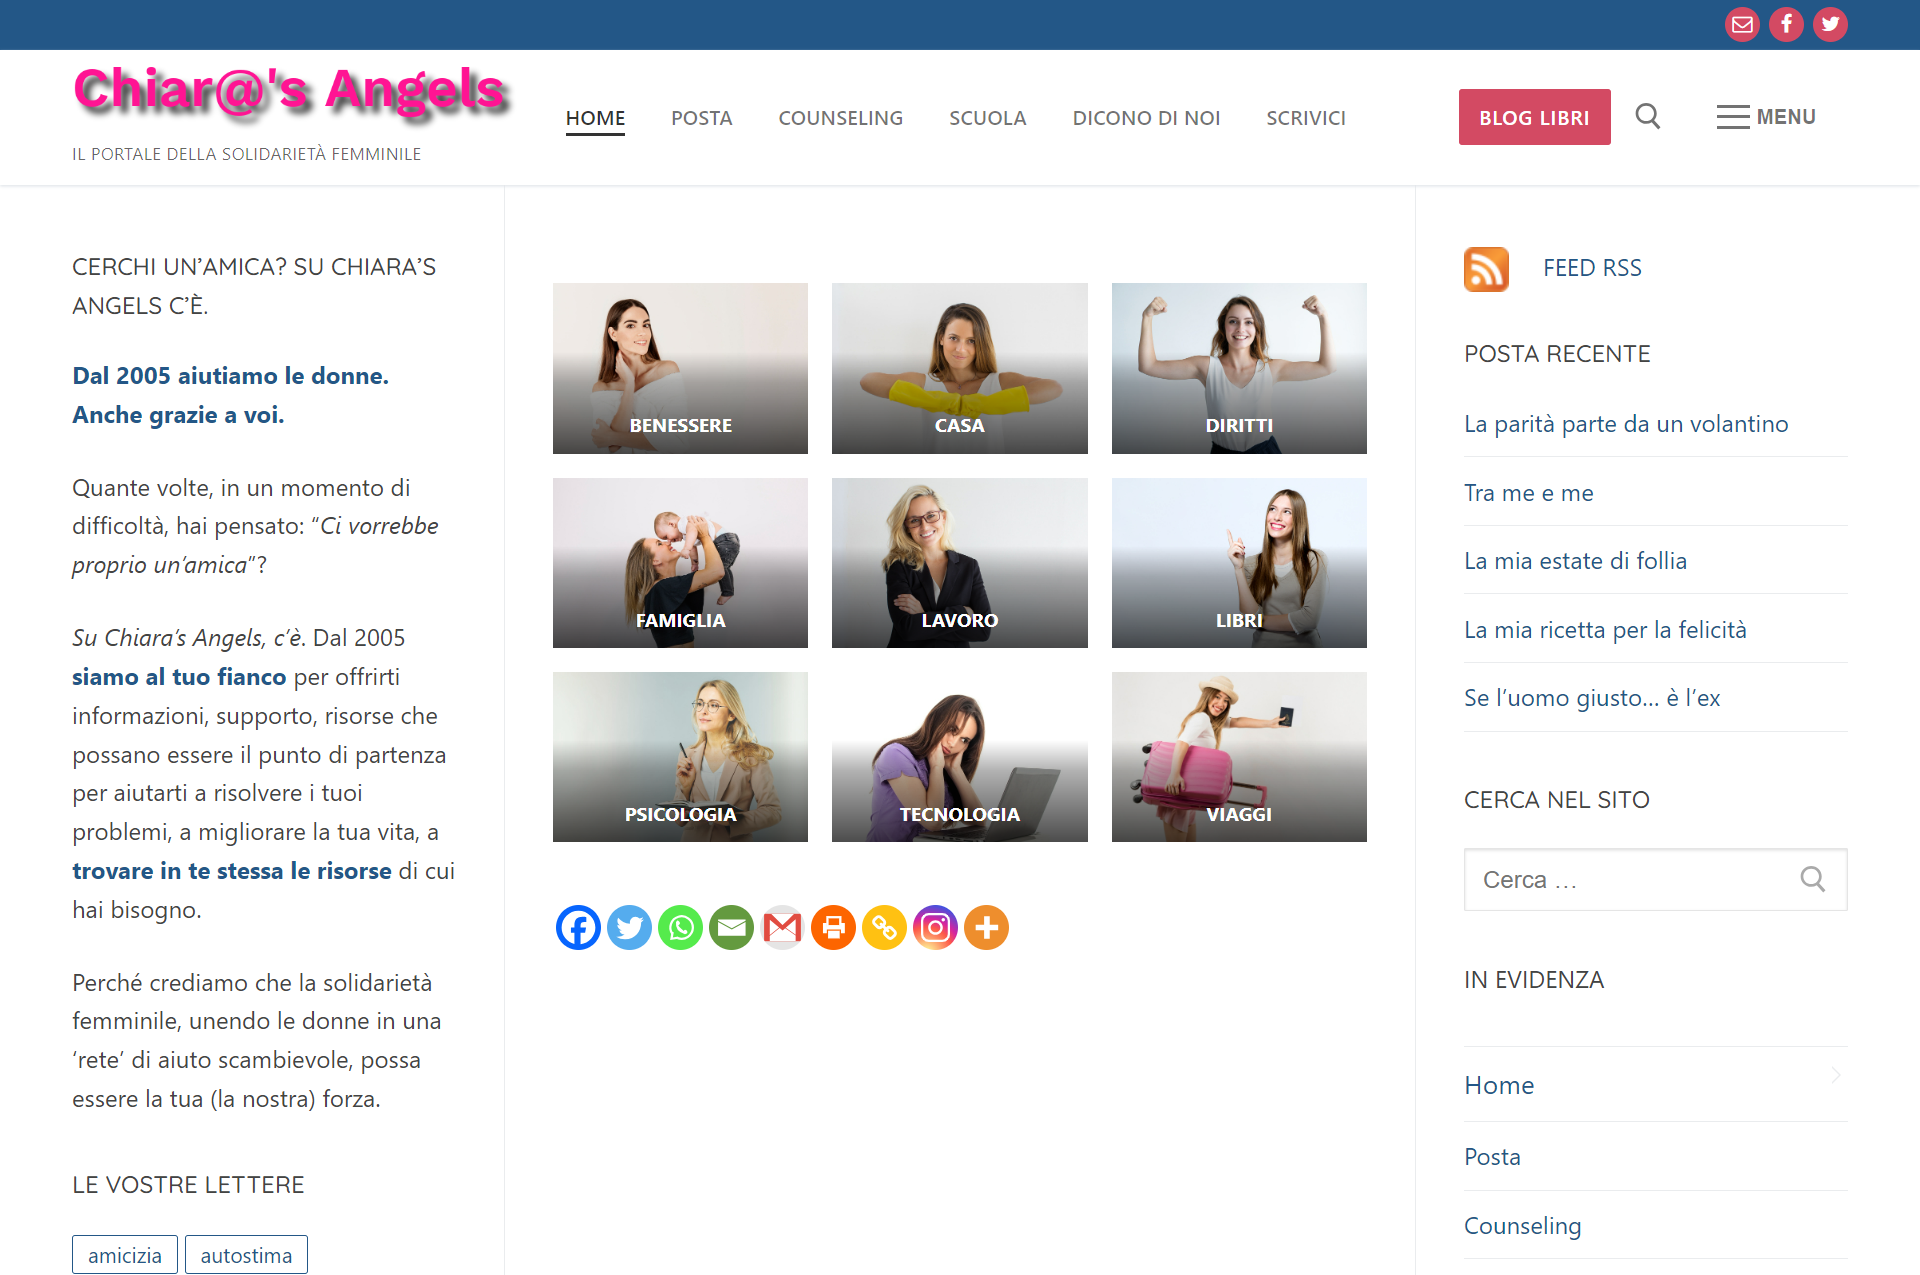Select SCRIVICI in the navigation menu
This screenshot has width=1920, height=1275.
pyautogui.click(x=1306, y=118)
